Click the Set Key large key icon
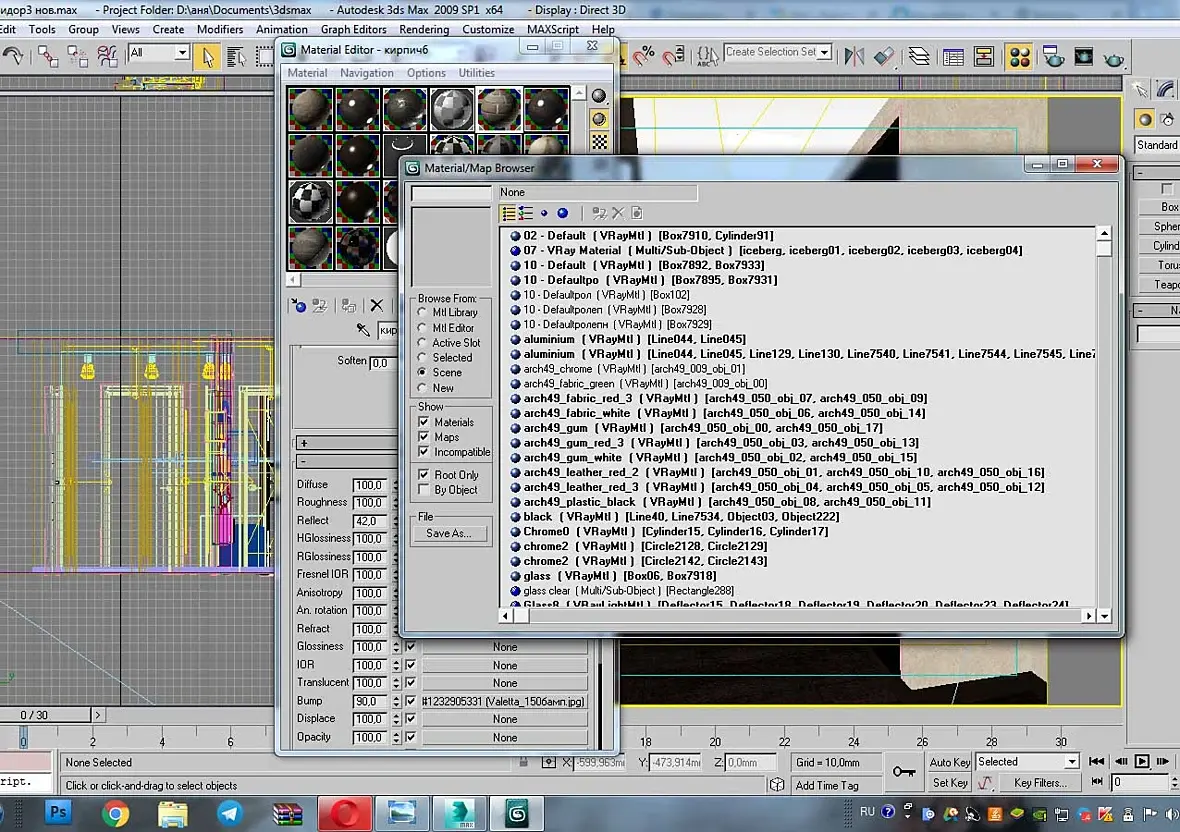 point(904,772)
